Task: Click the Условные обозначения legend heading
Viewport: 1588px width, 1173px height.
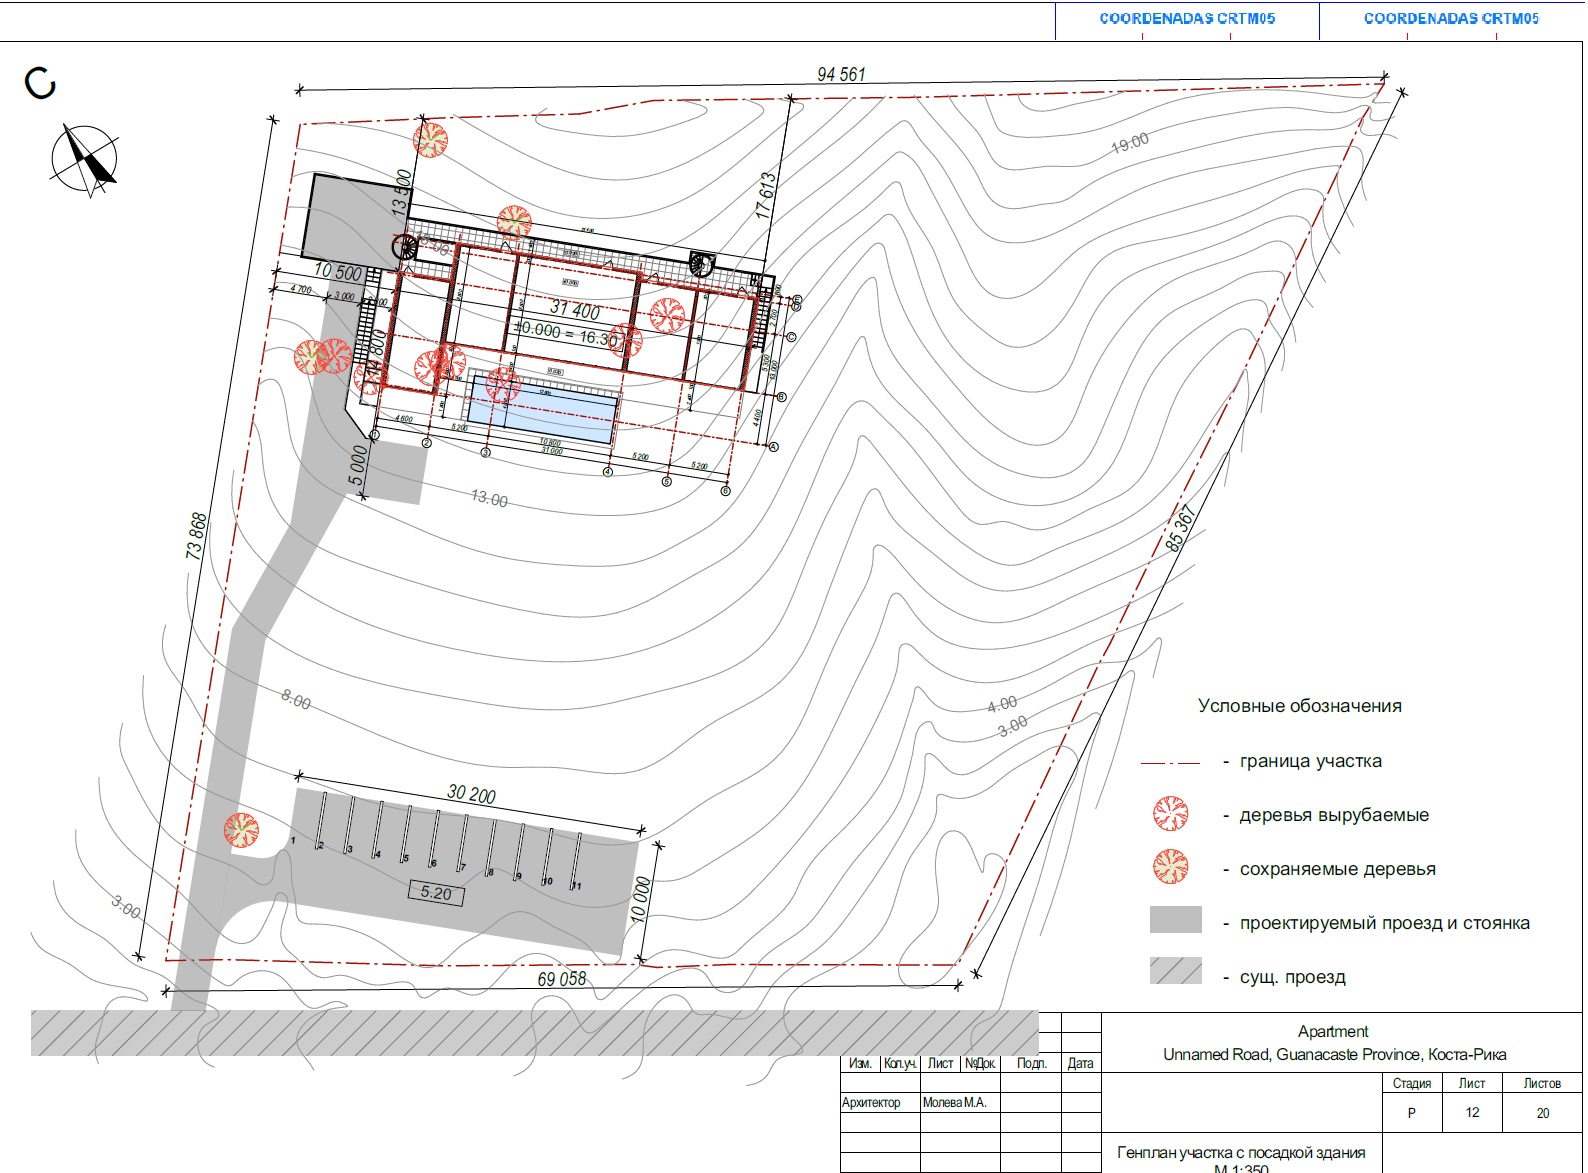Action: point(1300,706)
